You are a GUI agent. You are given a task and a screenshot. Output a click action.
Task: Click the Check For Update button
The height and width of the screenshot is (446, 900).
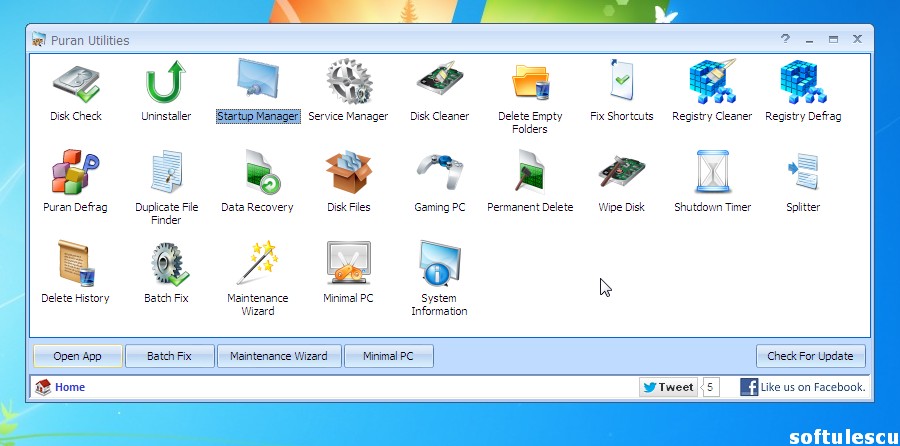pos(810,356)
